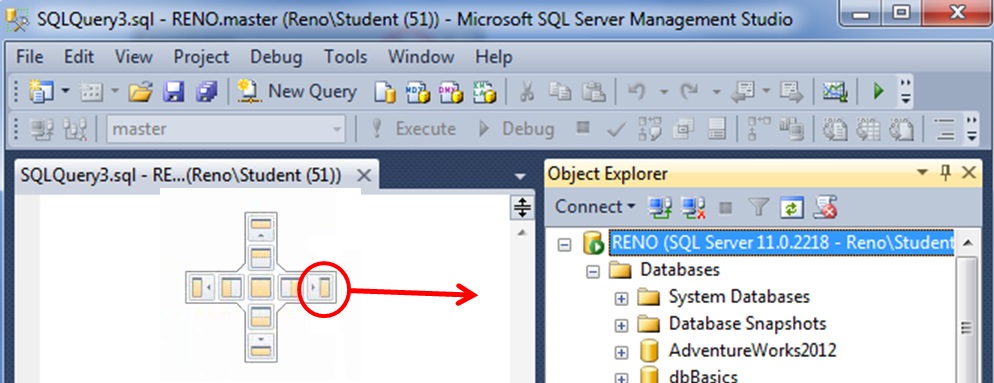The height and width of the screenshot is (383, 994).
Task: Save the query with the floppy disk icon
Action: (x=174, y=93)
